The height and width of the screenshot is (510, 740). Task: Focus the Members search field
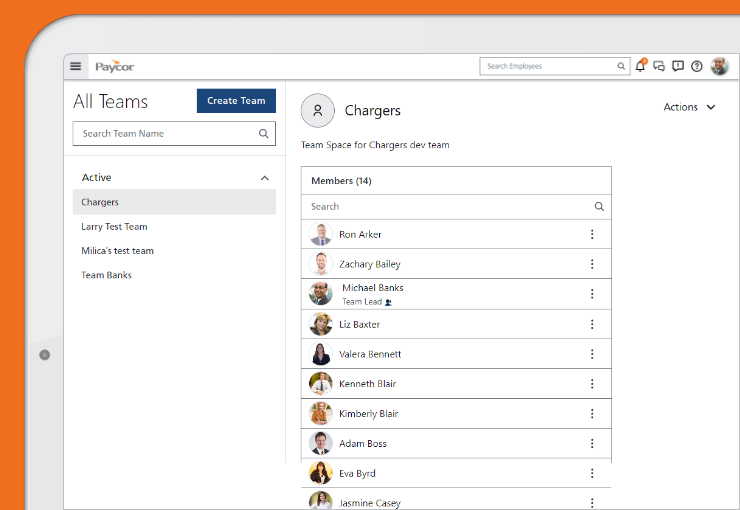click(x=456, y=207)
